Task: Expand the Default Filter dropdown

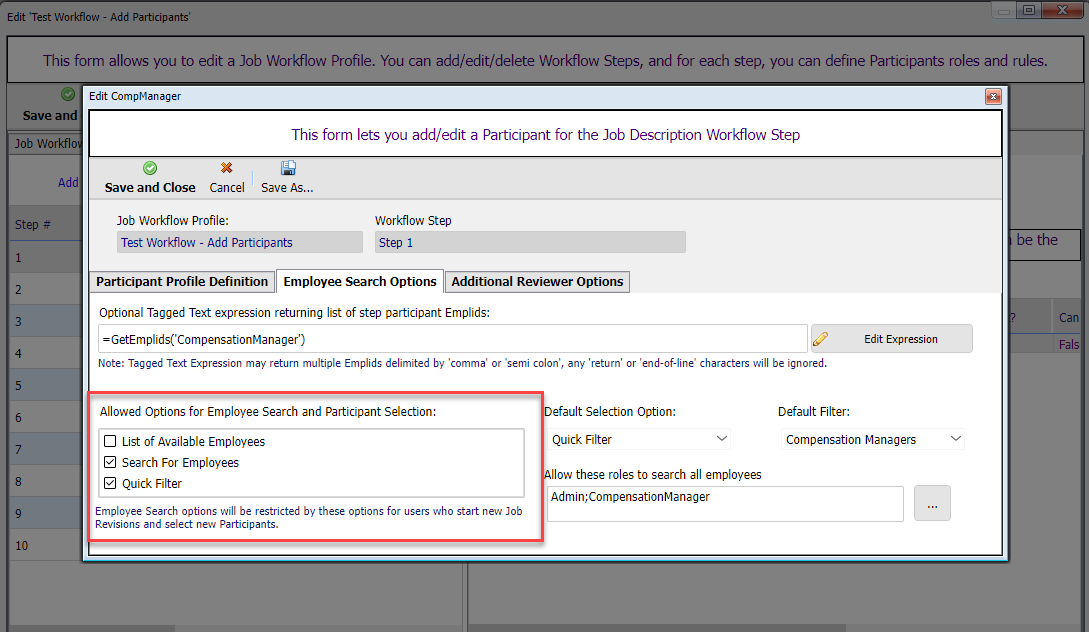Action: (872, 439)
